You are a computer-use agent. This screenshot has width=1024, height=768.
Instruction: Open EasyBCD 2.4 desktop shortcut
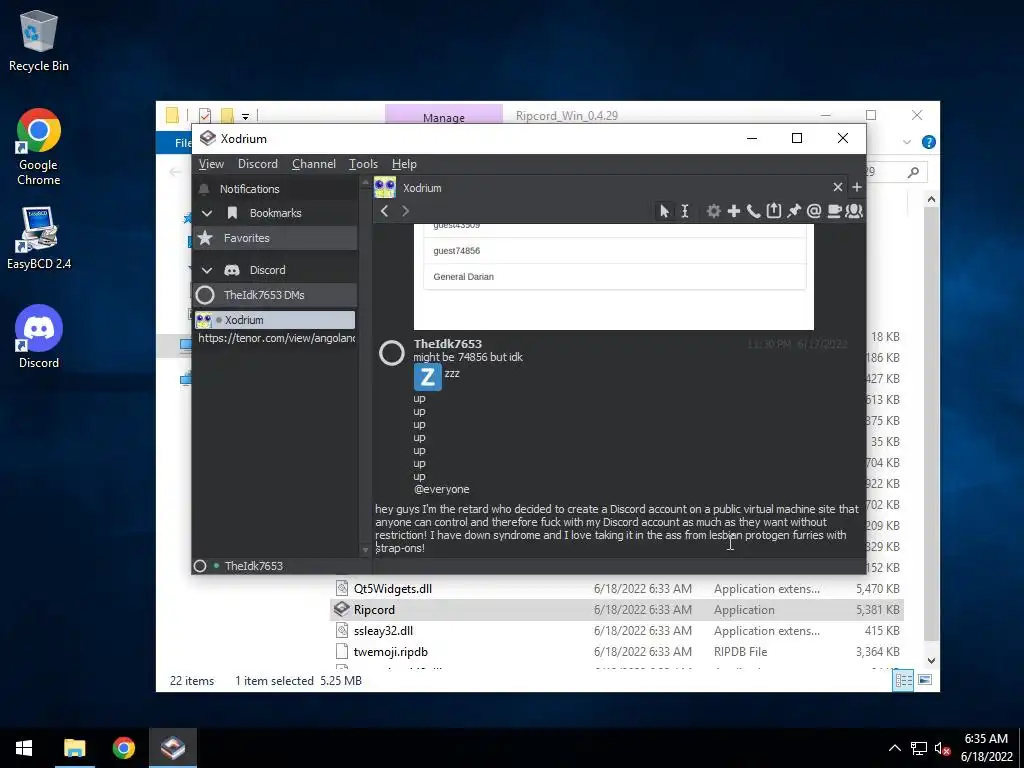(39, 238)
